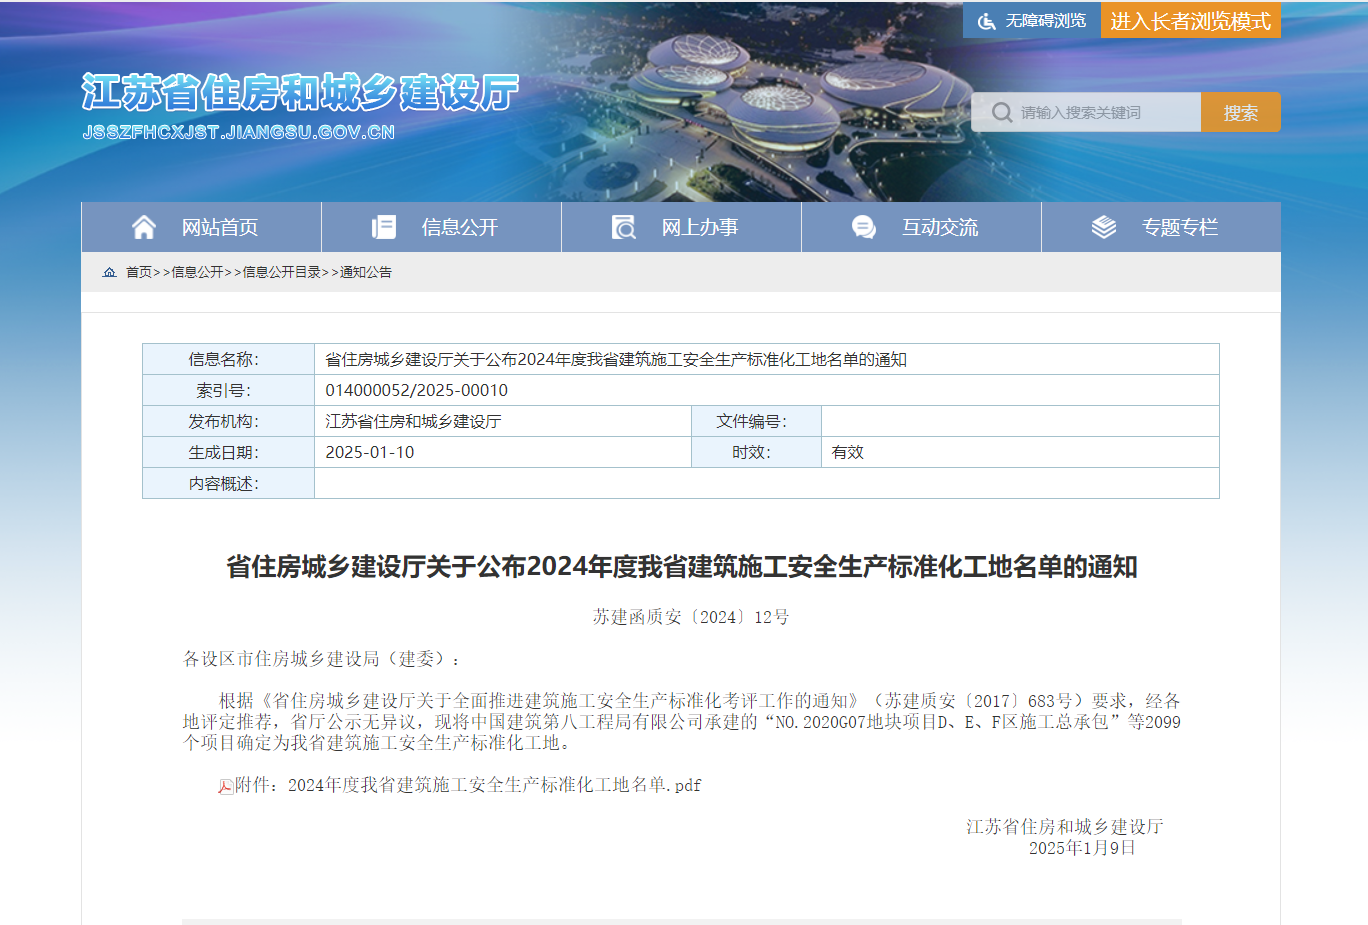This screenshot has height=925, width=1368.
Task: Click the accessibility wheelchair icon
Action: (986, 21)
